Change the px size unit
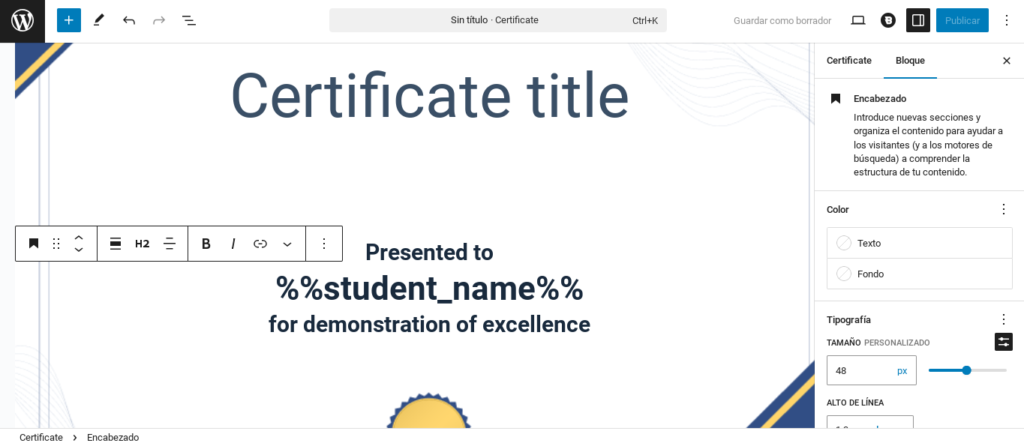This screenshot has height=446, width=1024. [x=902, y=370]
